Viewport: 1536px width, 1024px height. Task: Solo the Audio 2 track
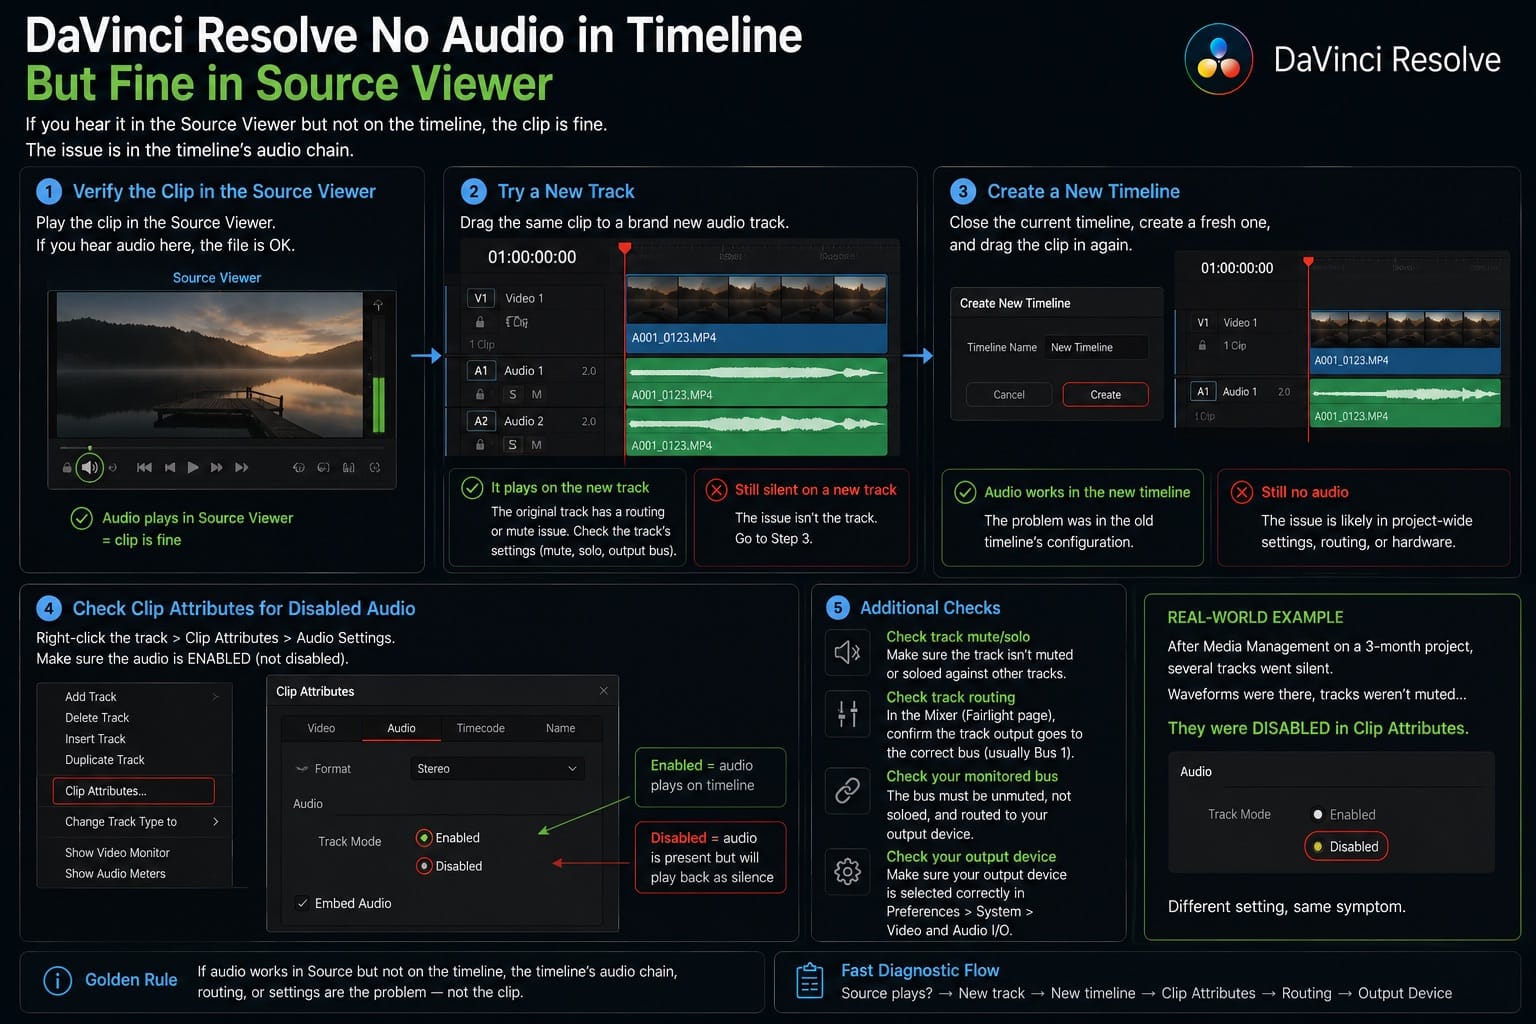(513, 444)
